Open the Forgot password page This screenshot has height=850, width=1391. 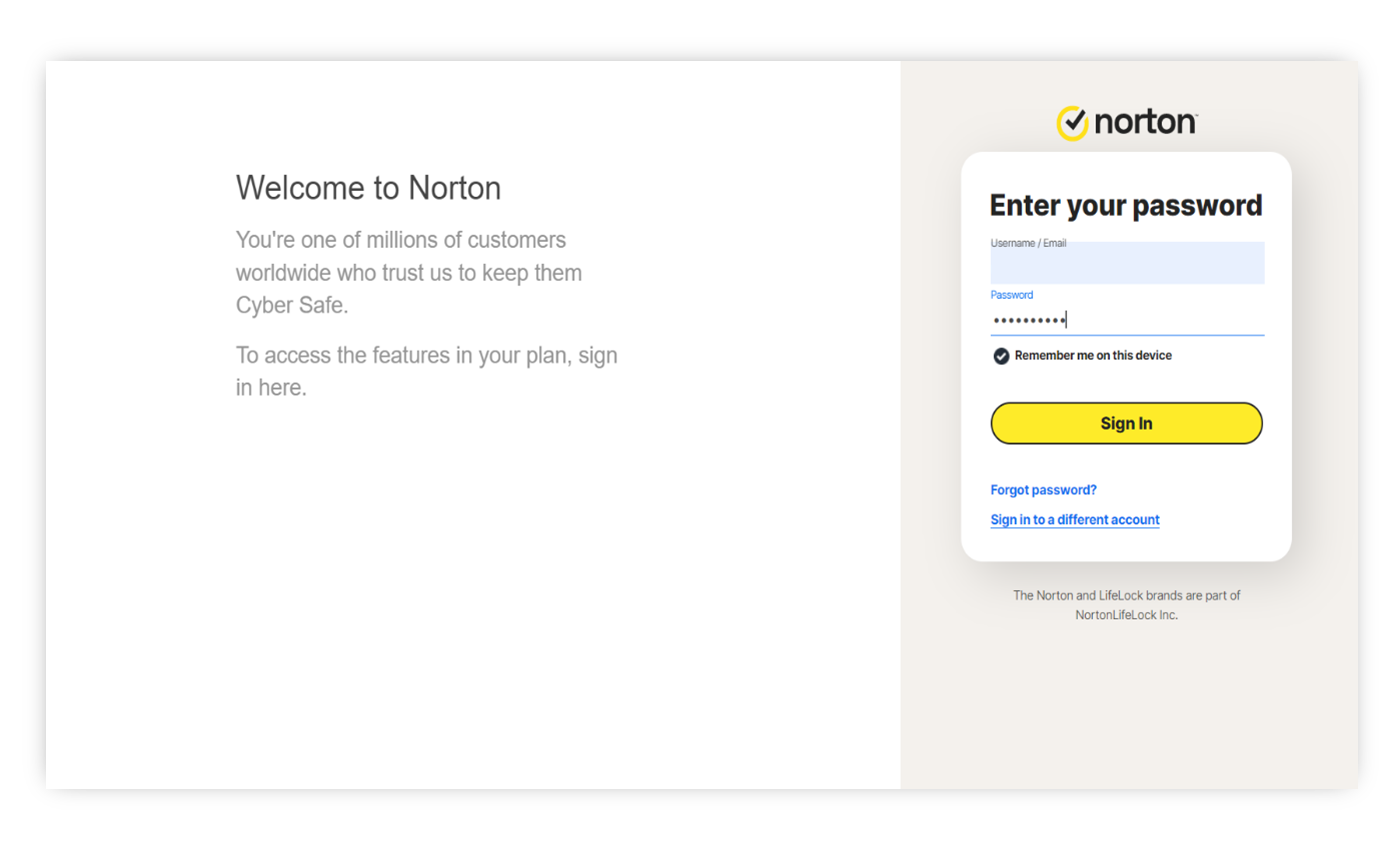click(1043, 490)
